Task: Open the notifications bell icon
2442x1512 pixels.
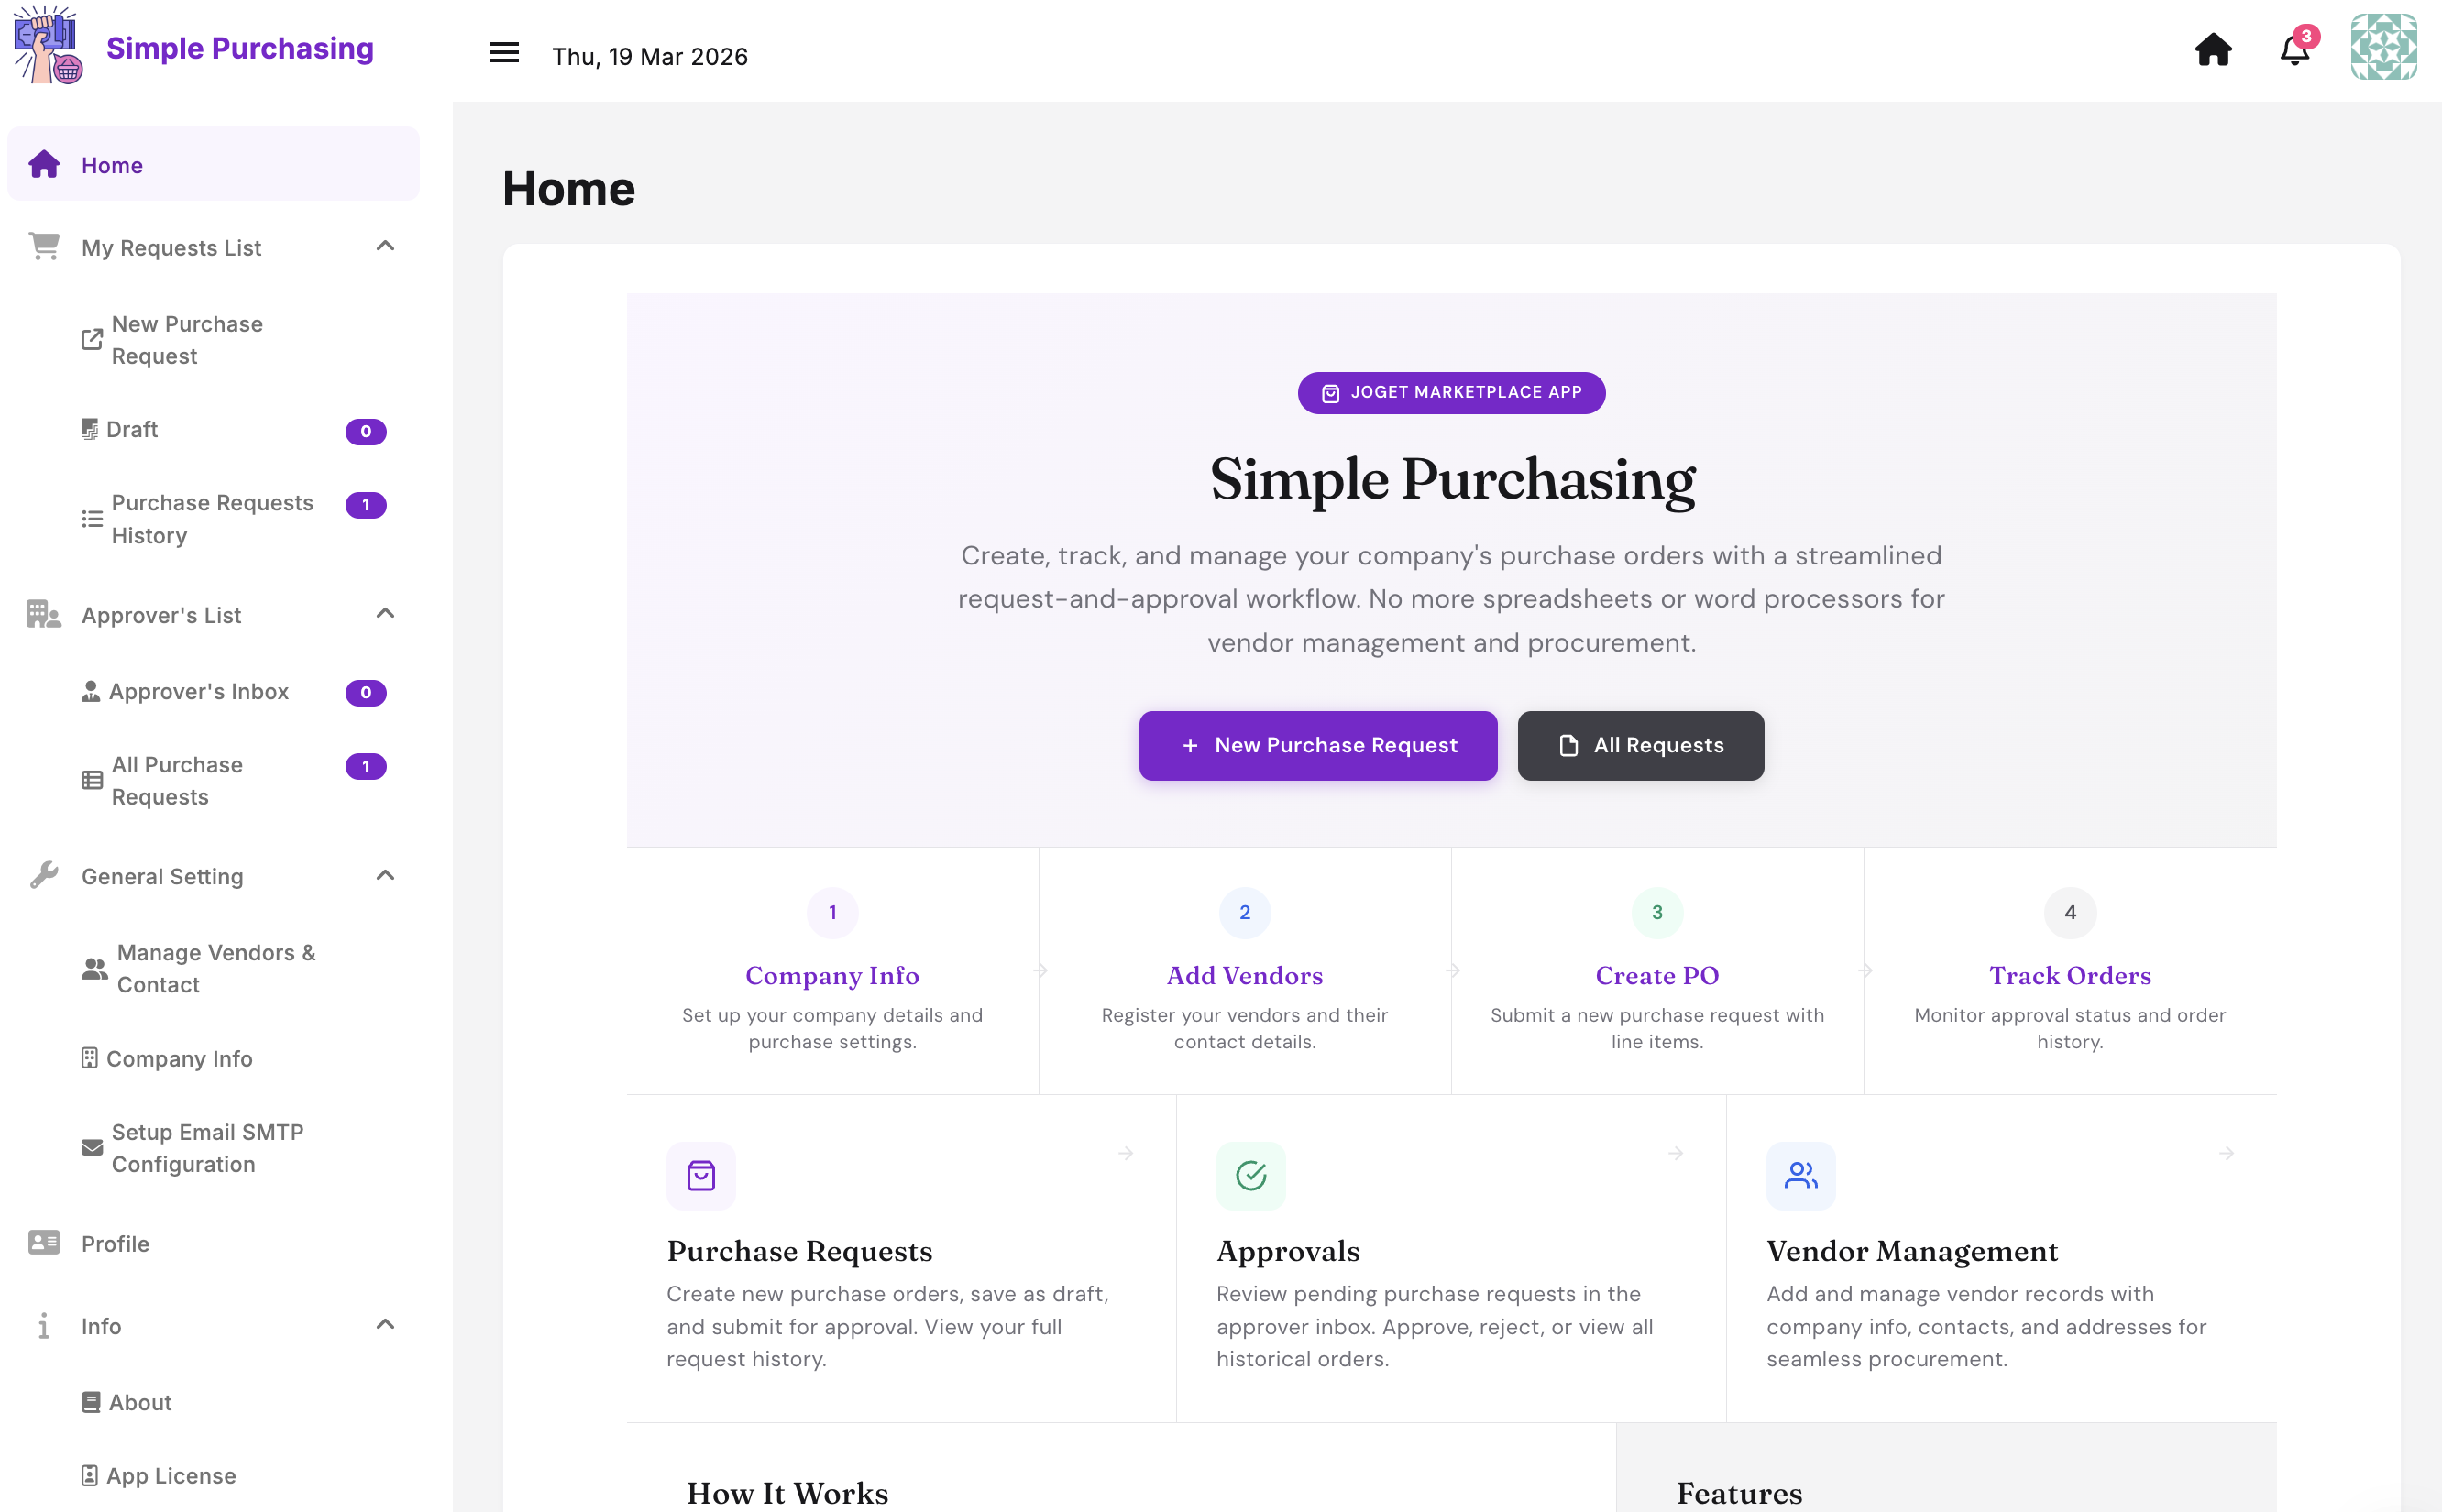Action: [2295, 48]
